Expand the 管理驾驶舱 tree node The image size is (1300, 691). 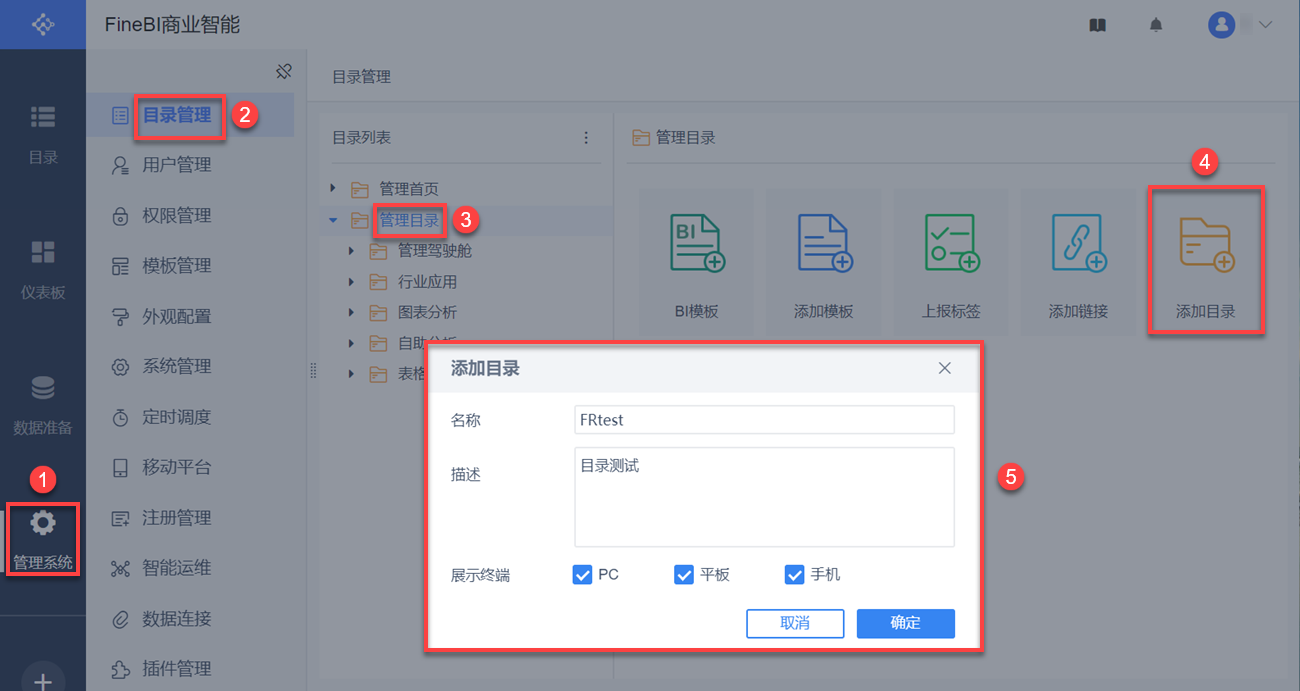(x=351, y=250)
